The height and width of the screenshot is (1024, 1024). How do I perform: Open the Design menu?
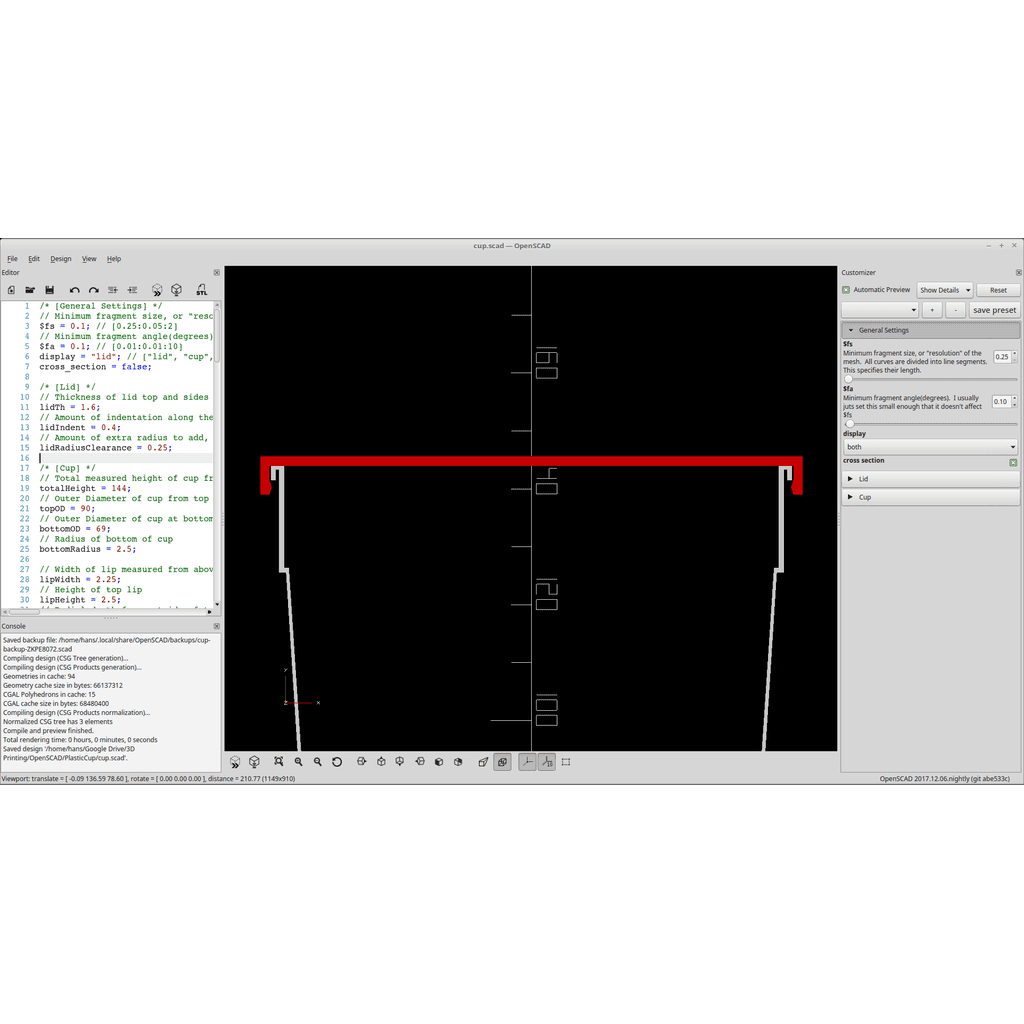tap(61, 259)
